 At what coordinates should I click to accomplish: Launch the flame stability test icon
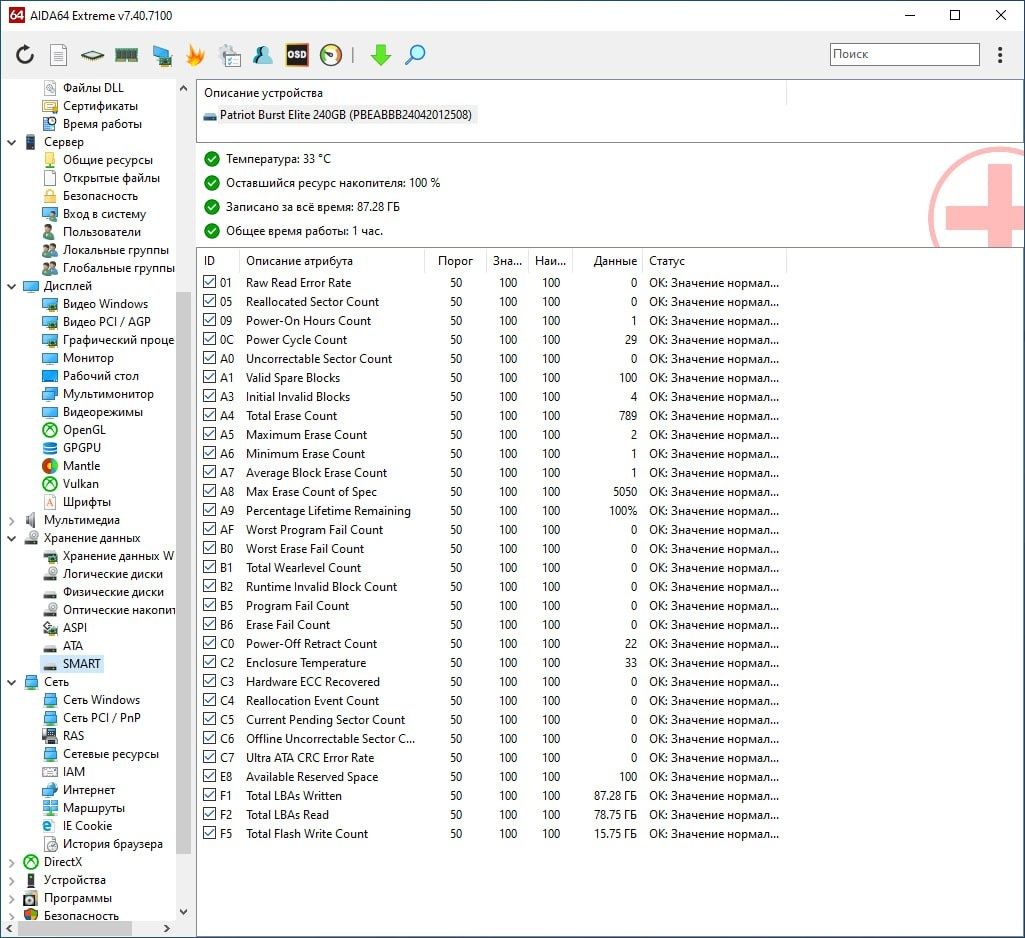pos(195,55)
